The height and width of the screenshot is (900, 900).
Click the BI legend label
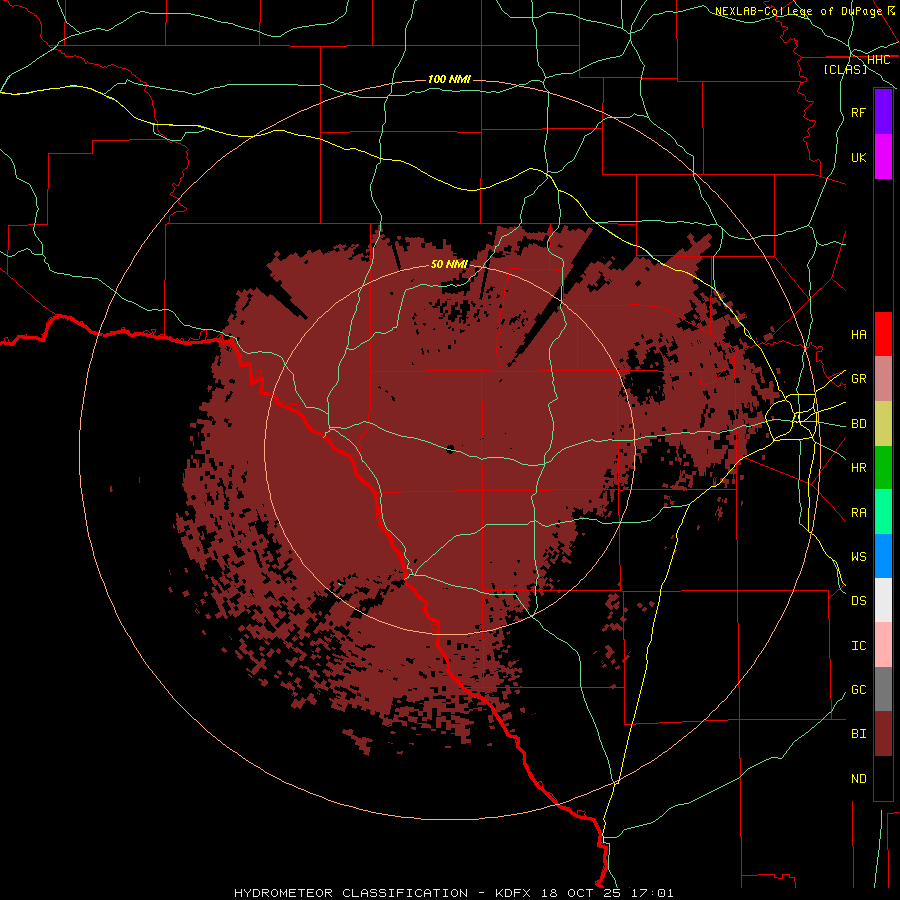pyautogui.click(x=859, y=734)
